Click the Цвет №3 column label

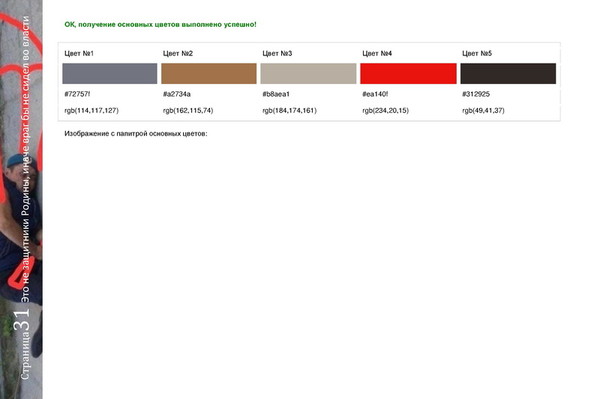coord(277,53)
